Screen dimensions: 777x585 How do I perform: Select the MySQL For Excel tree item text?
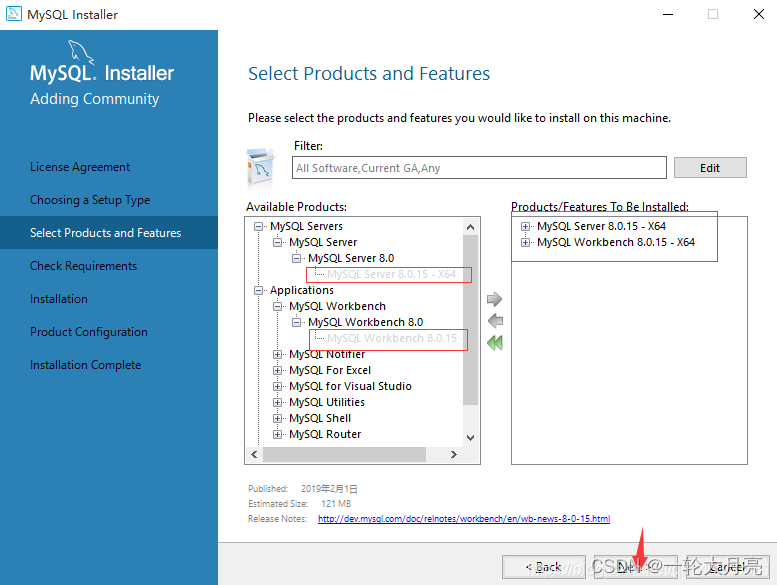click(x=330, y=370)
